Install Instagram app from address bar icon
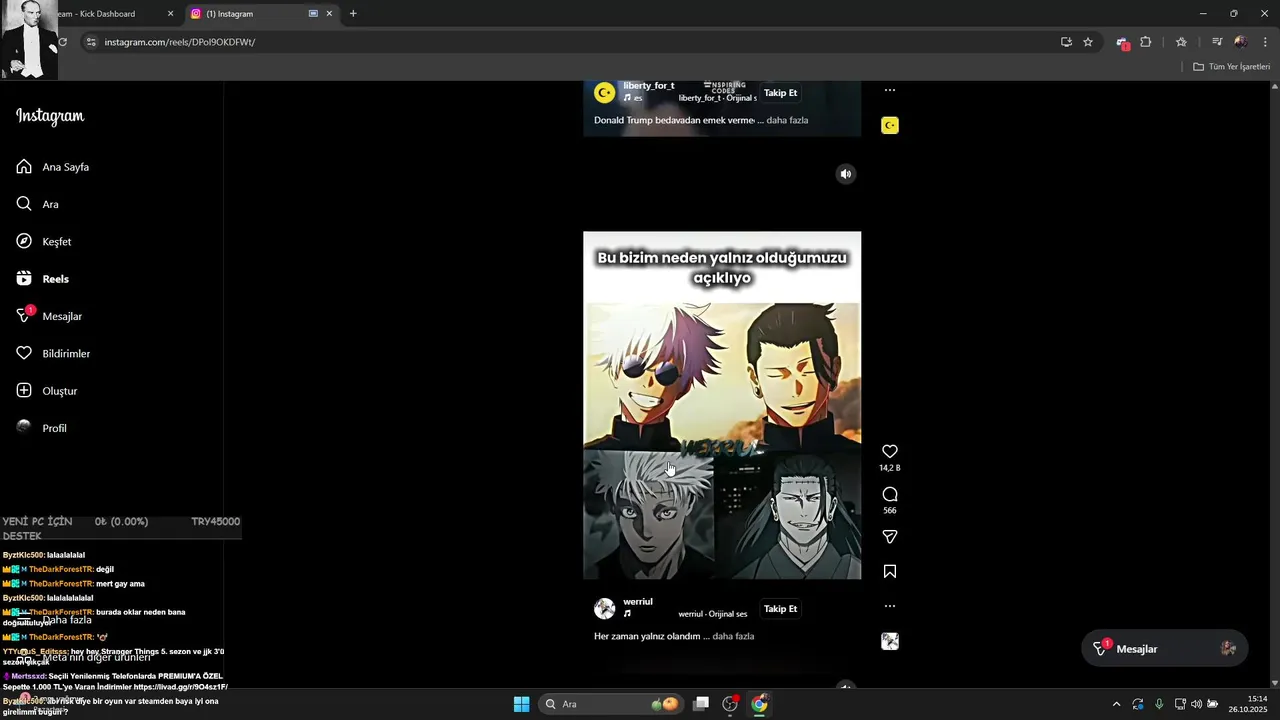The height and width of the screenshot is (720, 1280). pyautogui.click(x=1066, y=42)
